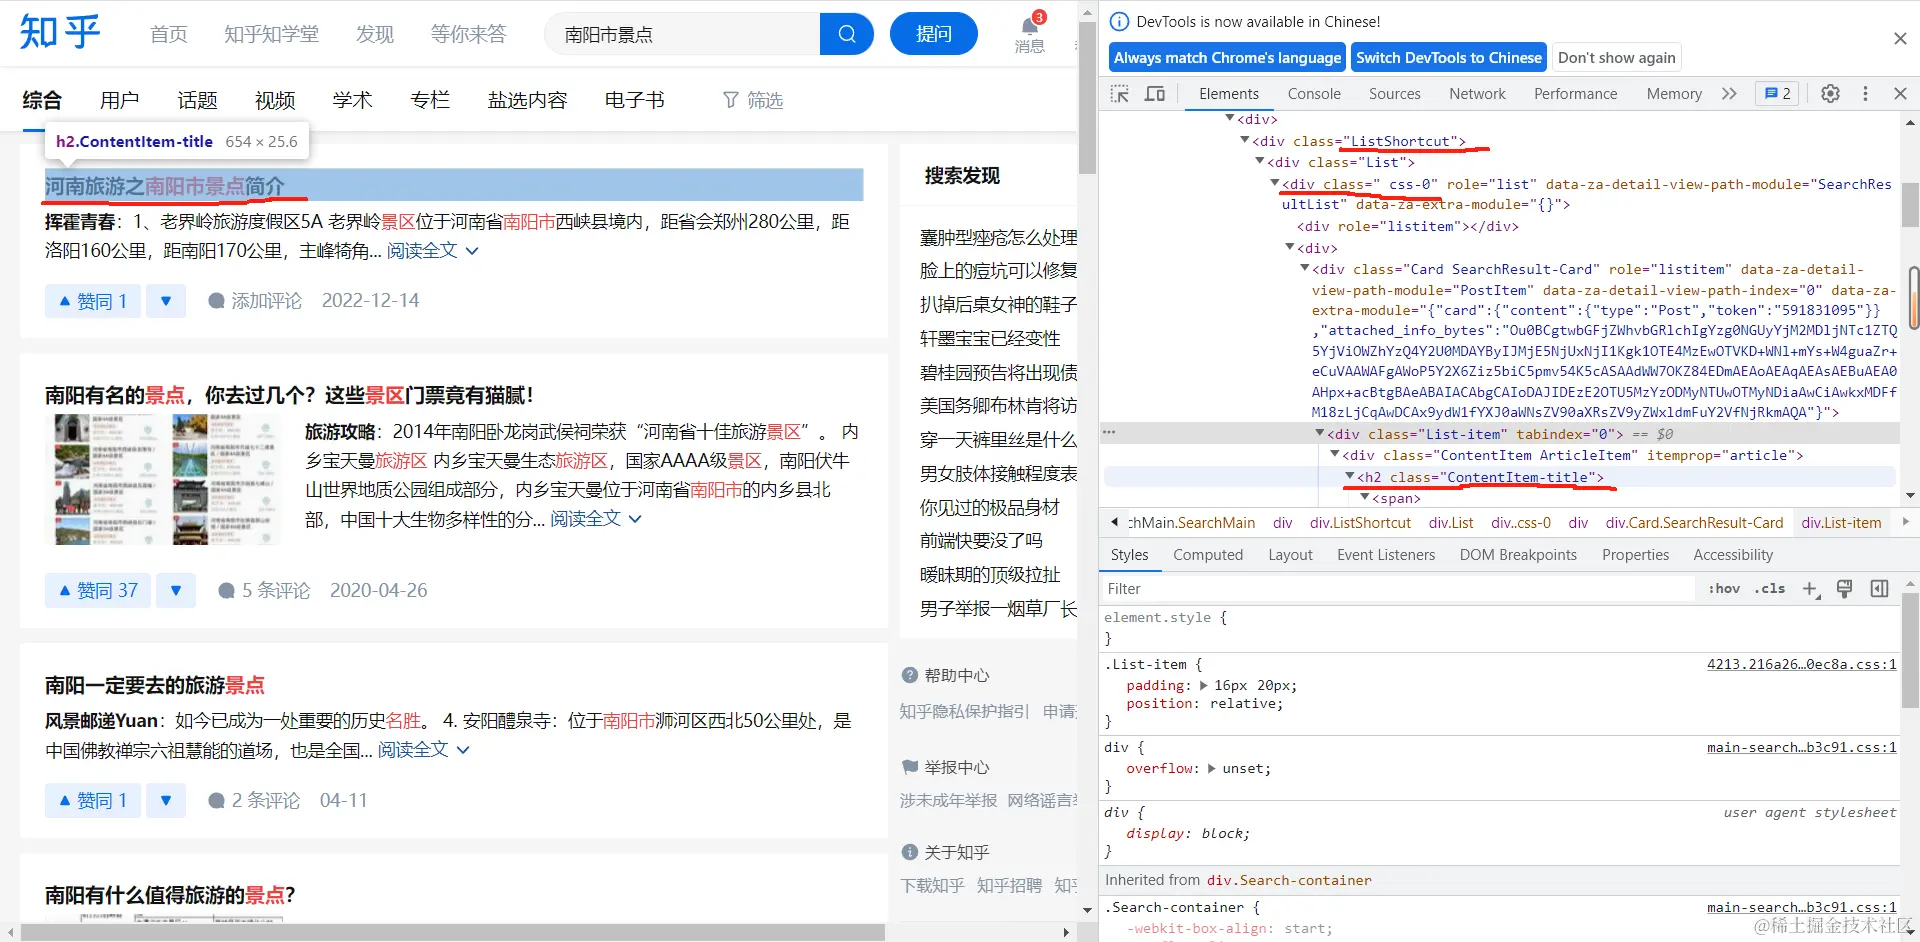Viewport: 1920px width, 942px height.
Task: Click the div.Card.SearchResult-Card breadcrumb
Action: [1694, 523]
